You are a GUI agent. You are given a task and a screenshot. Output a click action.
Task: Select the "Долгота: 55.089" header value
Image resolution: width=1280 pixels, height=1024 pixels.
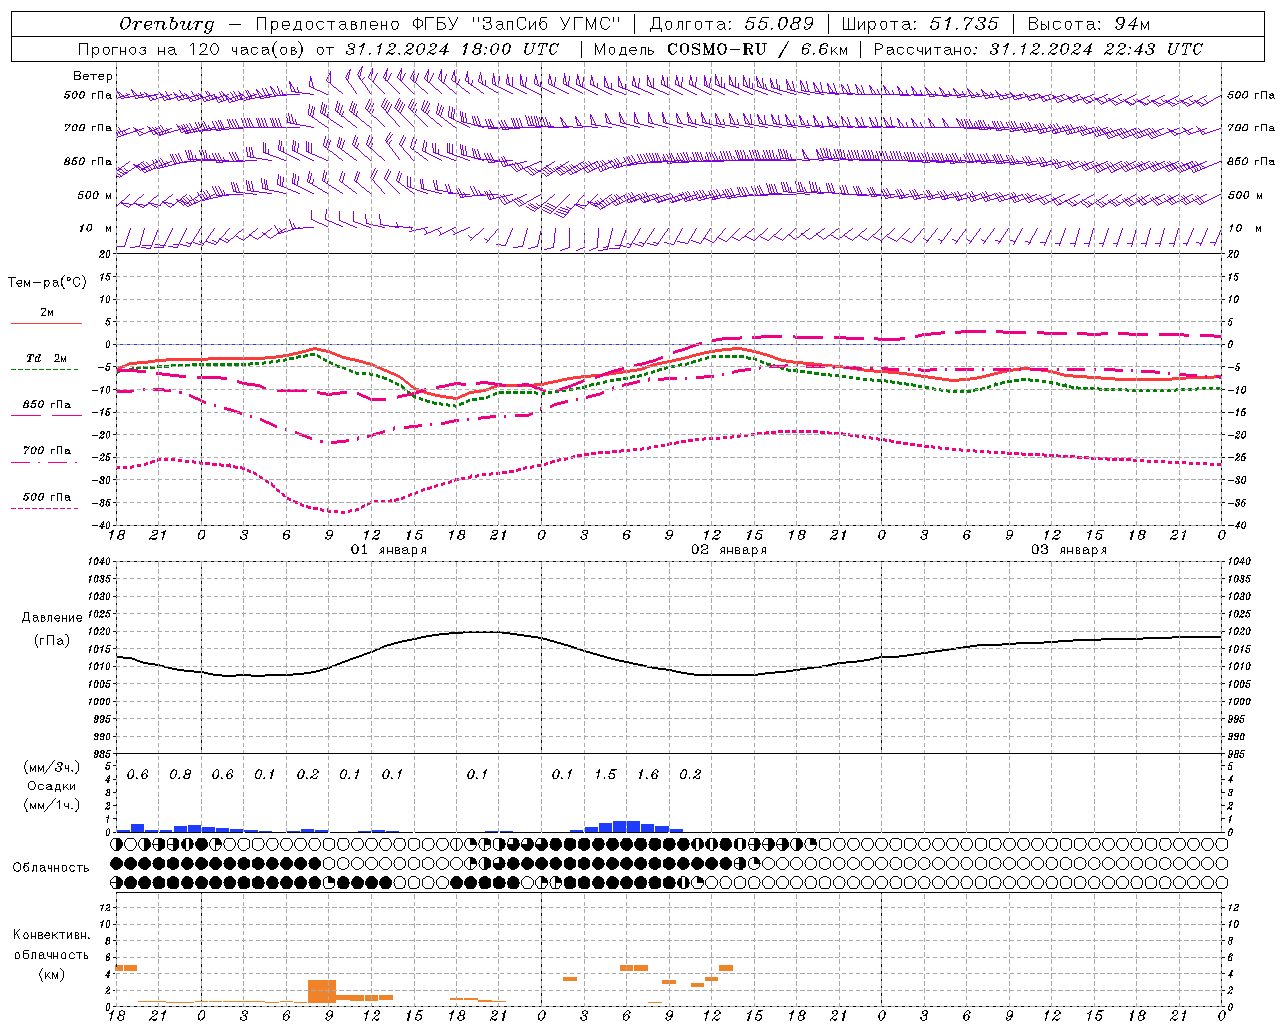pyautogui.click(x=732, y=24)
